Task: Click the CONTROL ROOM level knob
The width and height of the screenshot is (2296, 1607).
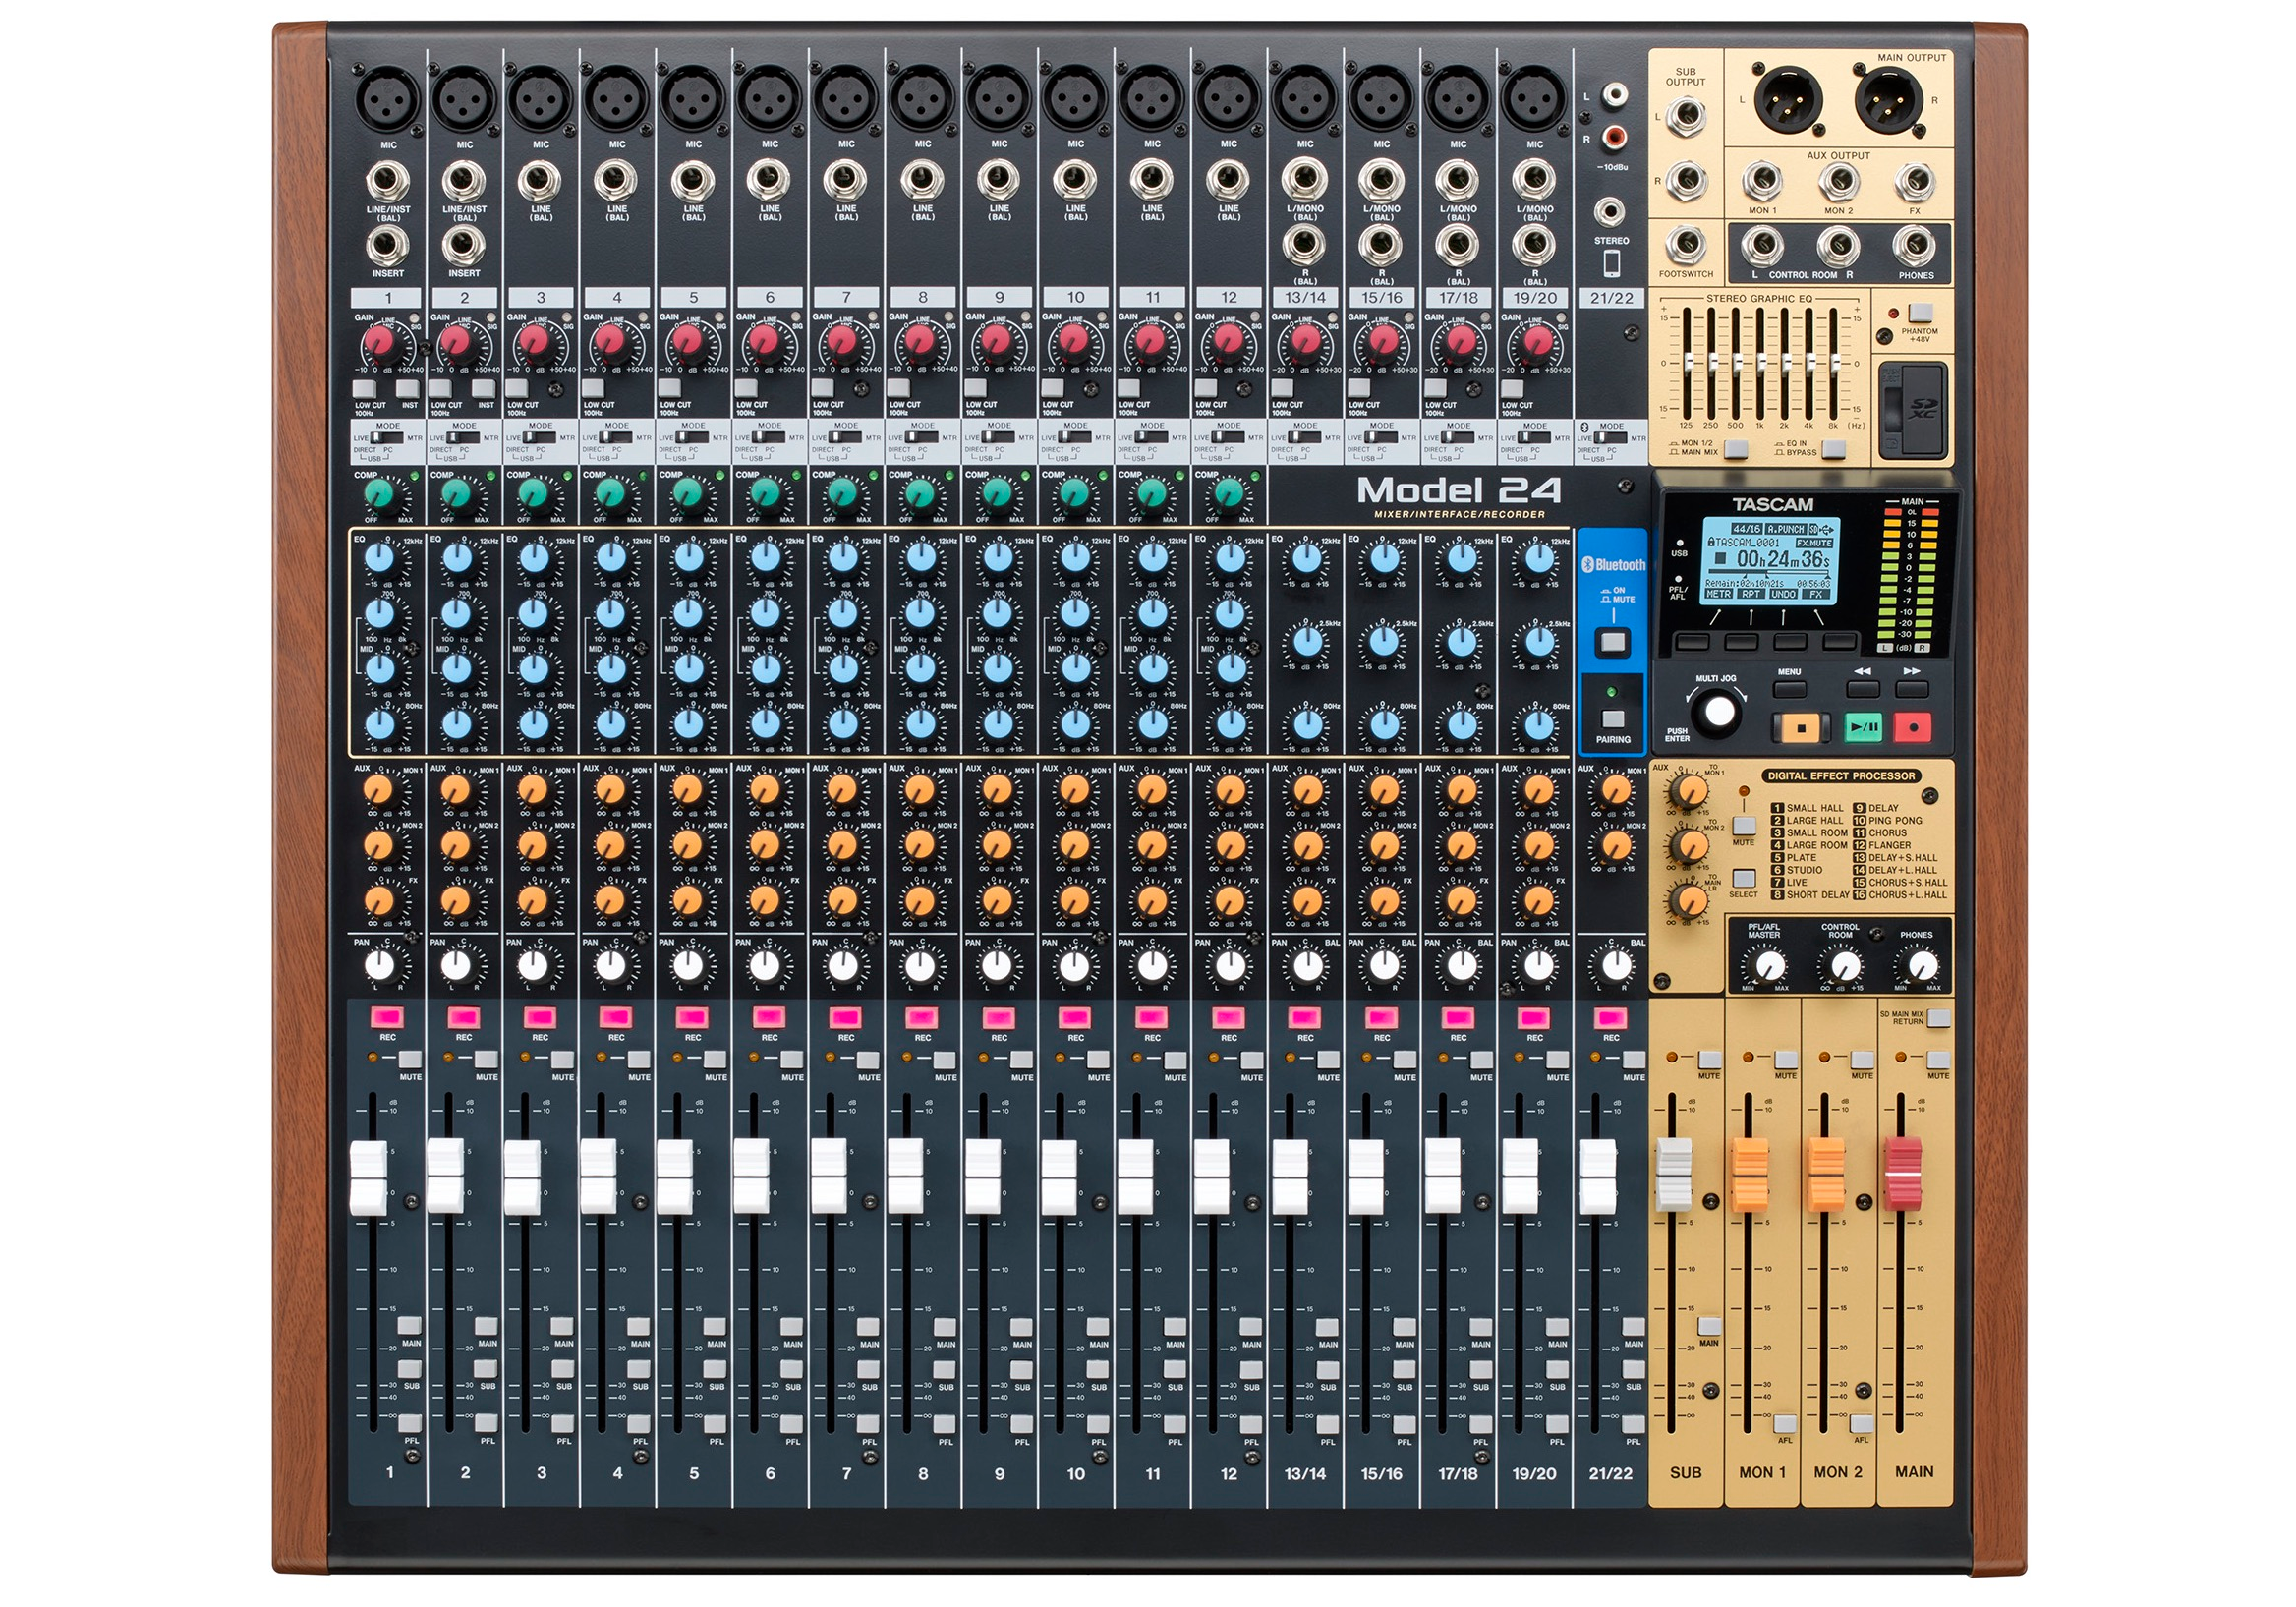Action: pyautogui.click(x=1845, y=966)
